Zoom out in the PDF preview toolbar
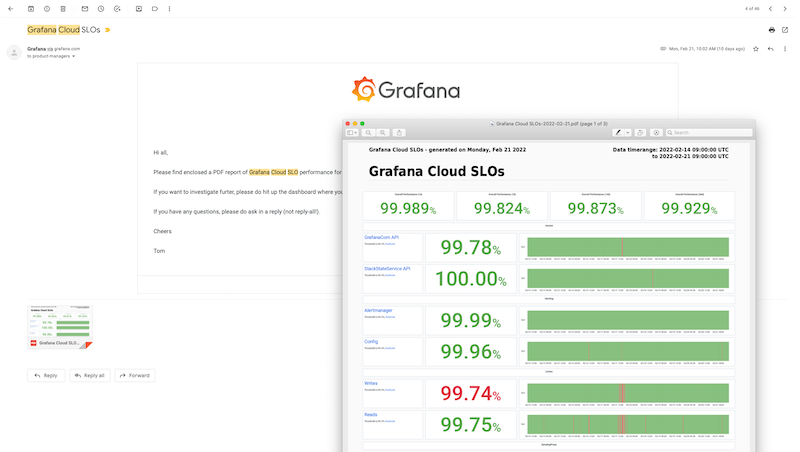 pos(369,132)
